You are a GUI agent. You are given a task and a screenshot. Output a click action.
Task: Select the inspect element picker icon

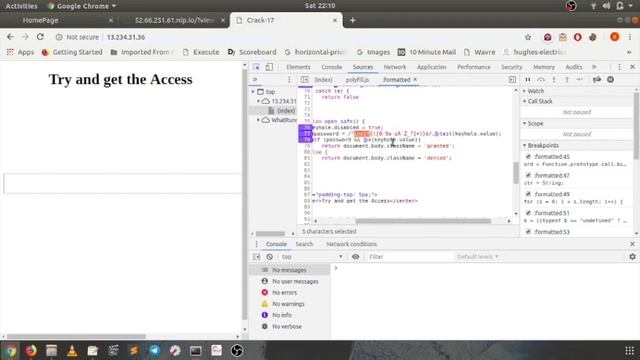pos(256,67)
